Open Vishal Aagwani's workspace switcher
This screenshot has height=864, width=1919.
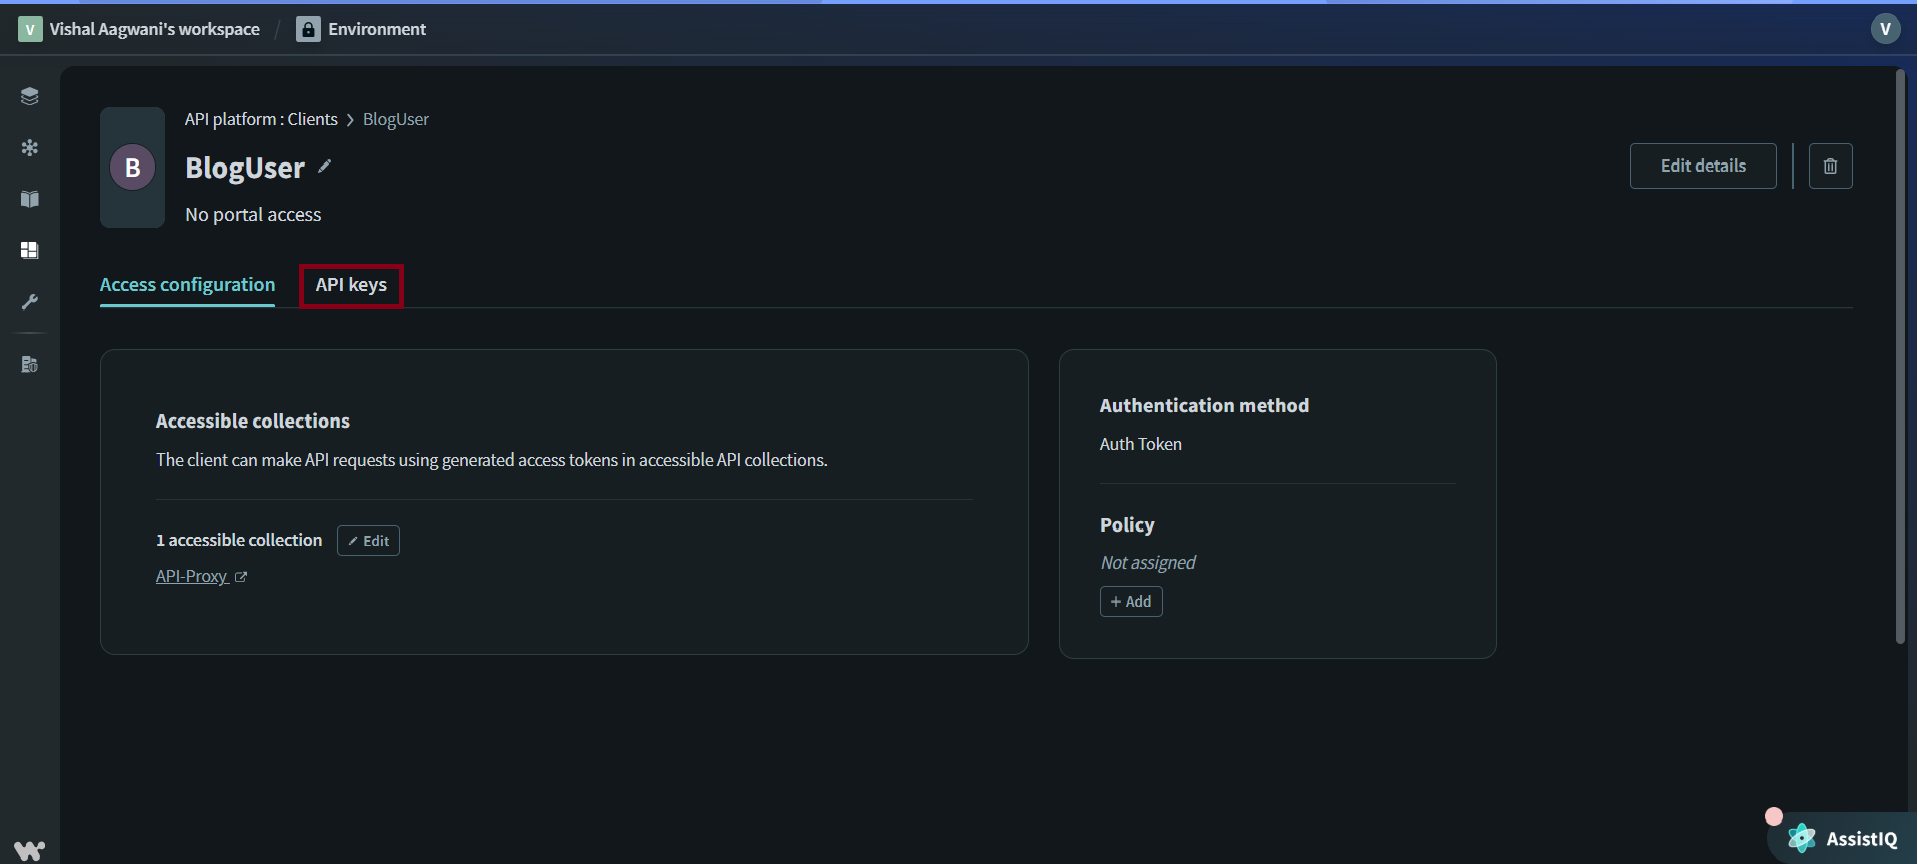click(140, 29)
